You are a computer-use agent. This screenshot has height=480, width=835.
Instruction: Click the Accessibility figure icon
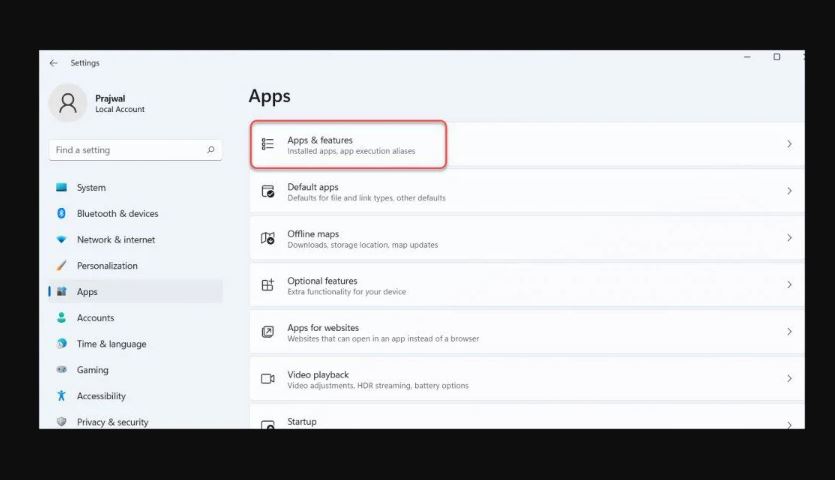(61, 395)
